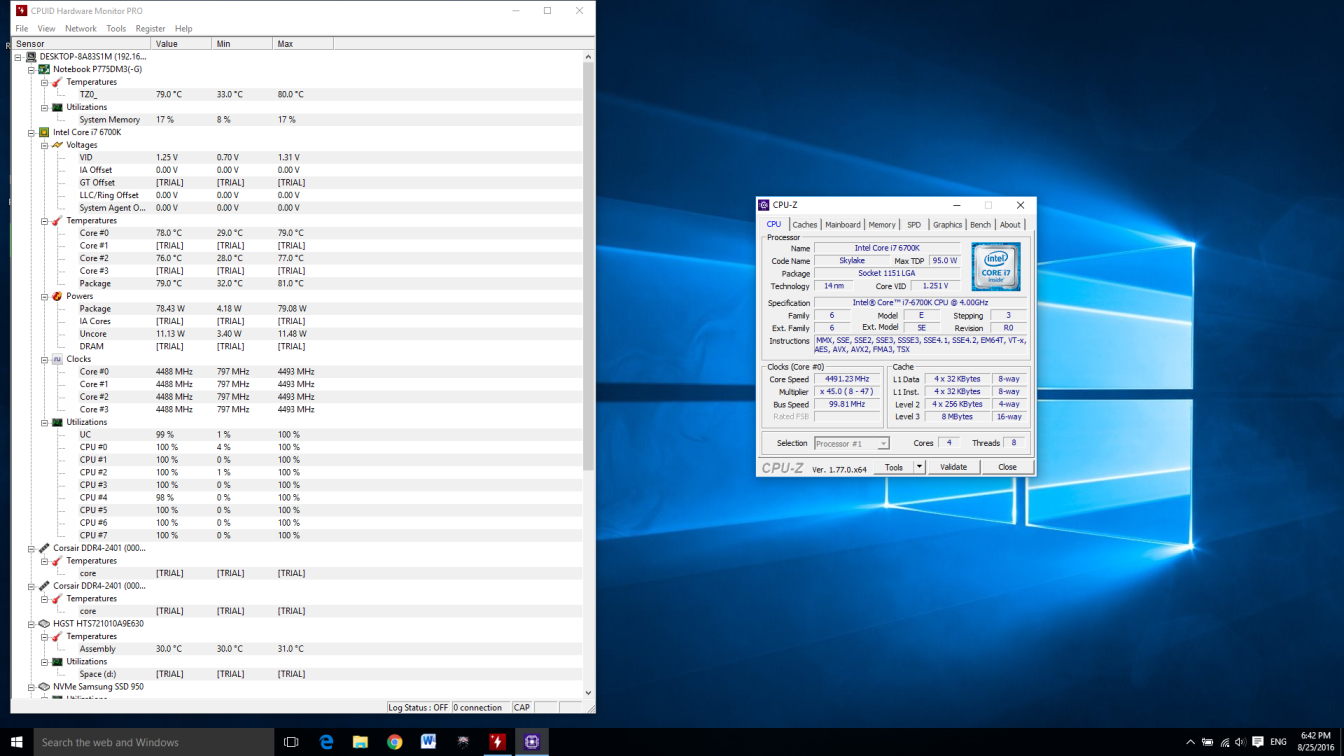
Task: Collapse the DESKTOP-8A83S1M root node
Action: pos(18,57)
